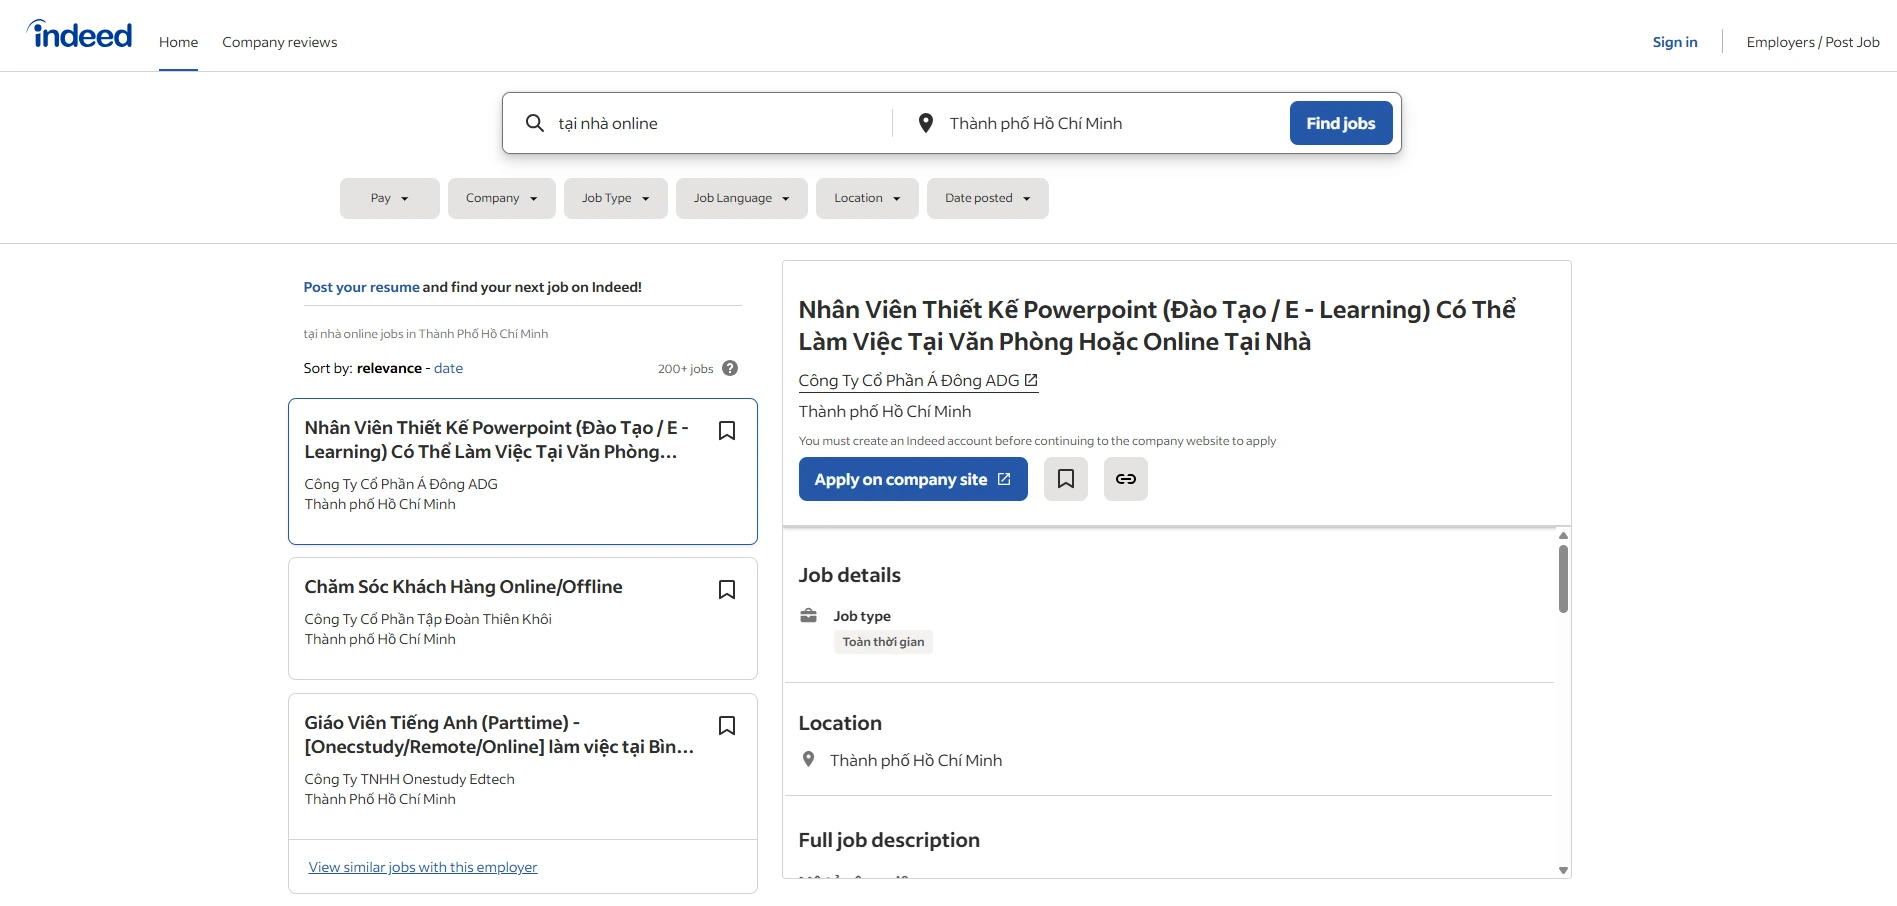
Task: Open the Chăm Sóc Khách Hàng Online/Offline job title
Action: [x=463, y=587]
